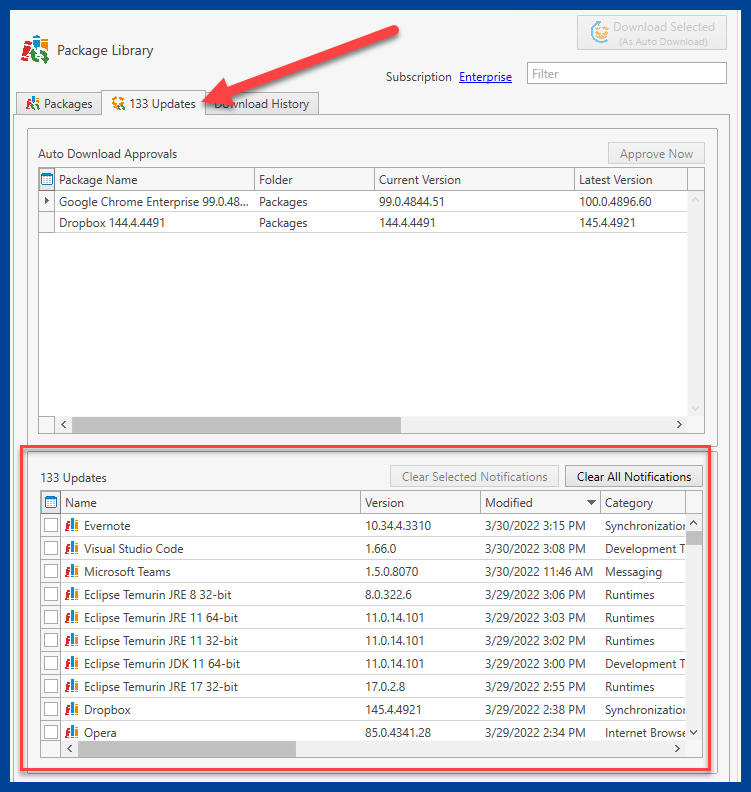
Task: Click left arrow of updates horizontal scrollbar
Action: tap(70, 749)
